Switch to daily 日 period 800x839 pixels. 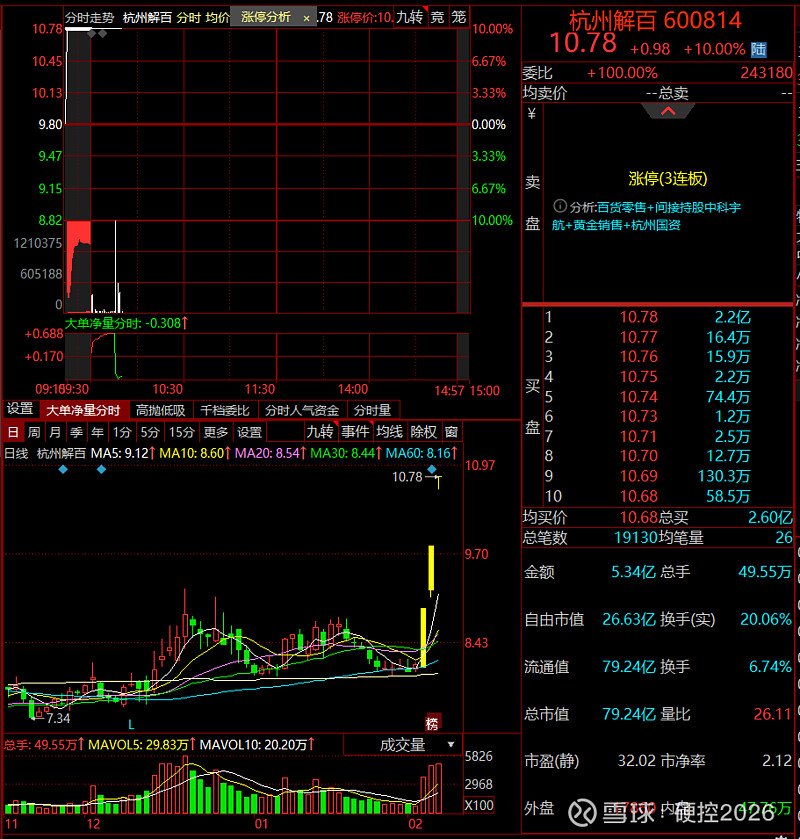pyautogui.click(x=13, y=432)
